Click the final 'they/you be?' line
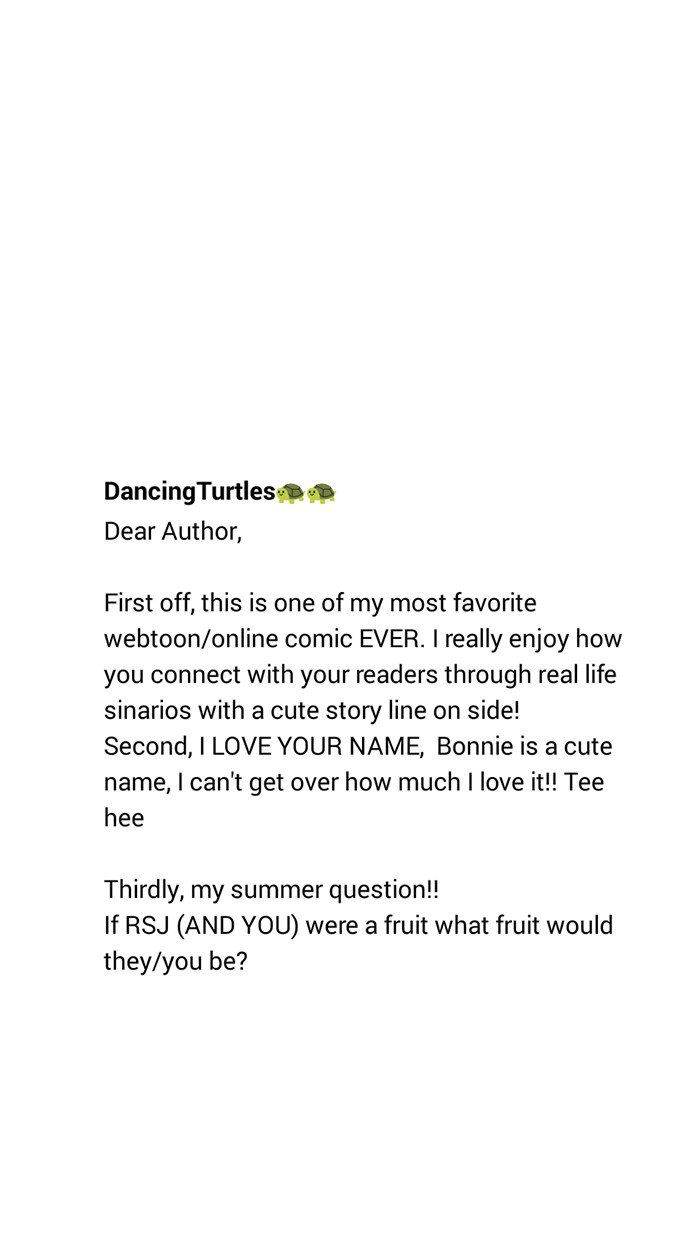 [175, 961]
